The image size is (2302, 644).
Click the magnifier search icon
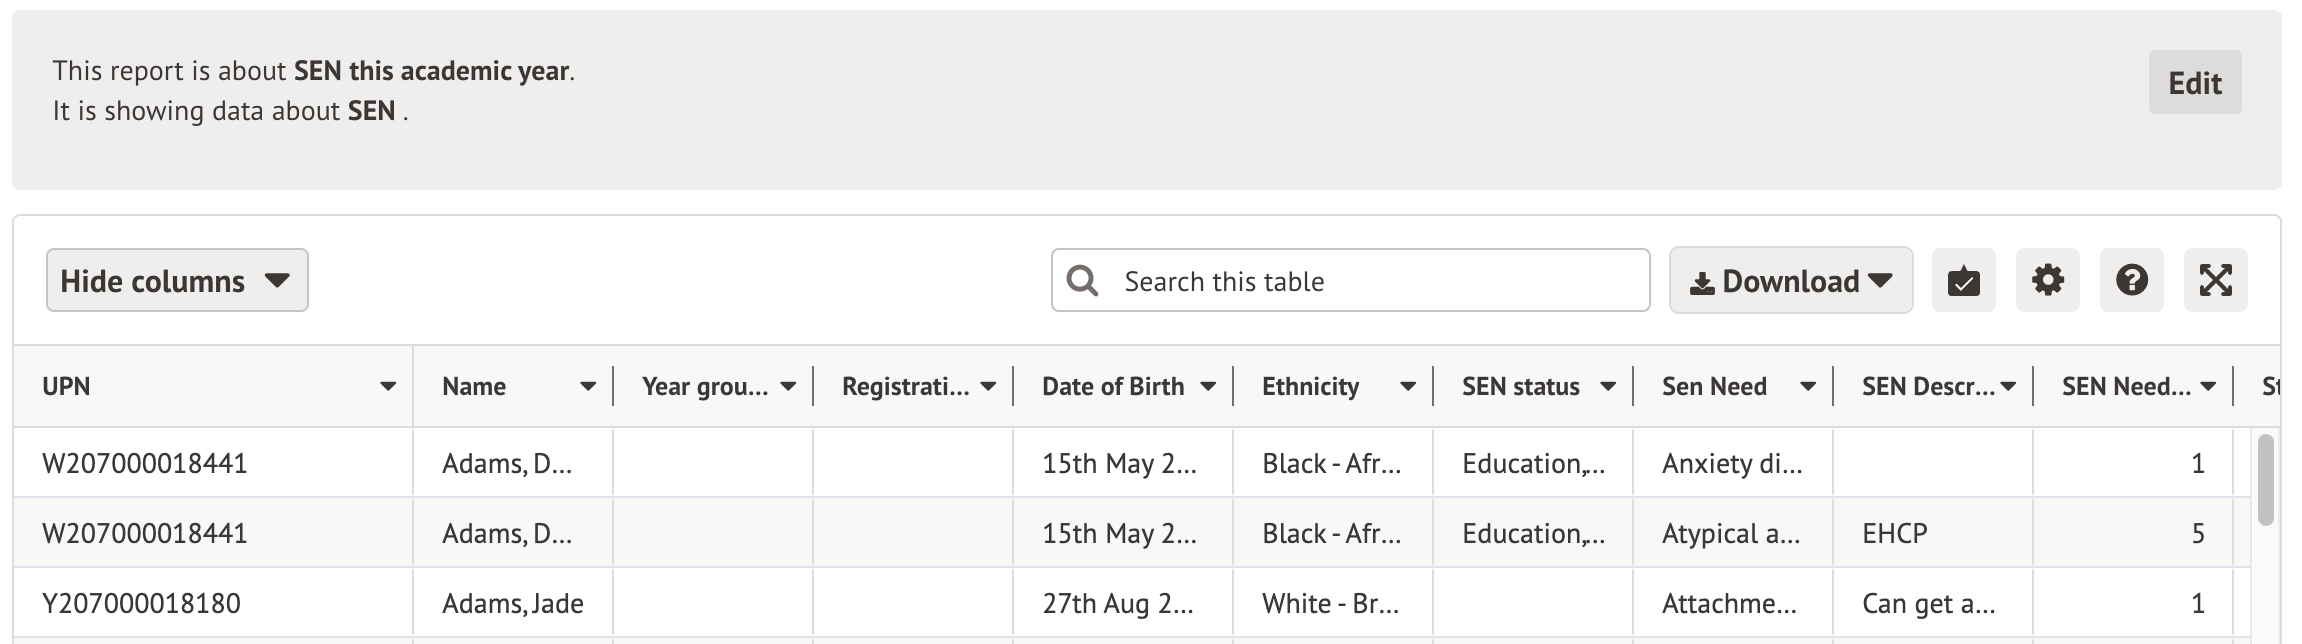coord(1082,281)
